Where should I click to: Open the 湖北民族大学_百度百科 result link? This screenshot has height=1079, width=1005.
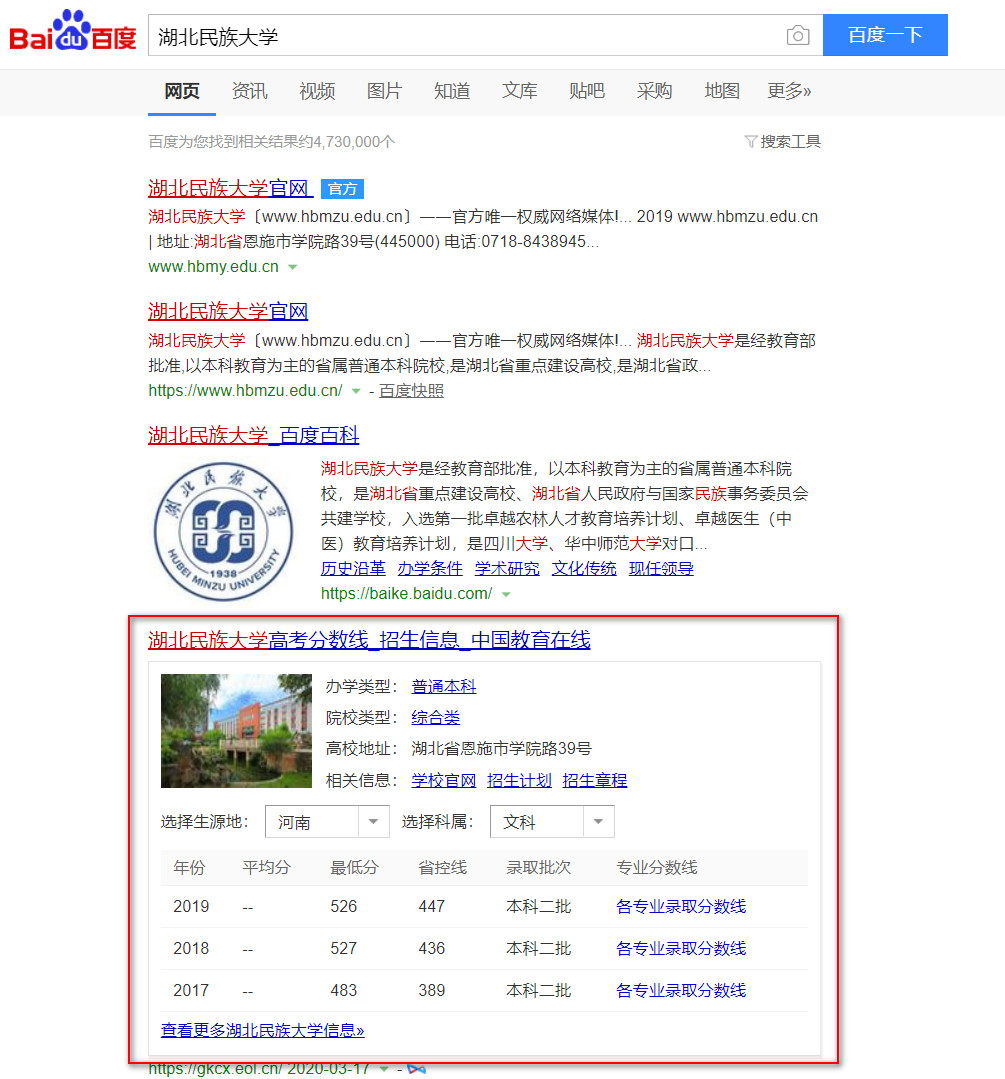[253, 436]
